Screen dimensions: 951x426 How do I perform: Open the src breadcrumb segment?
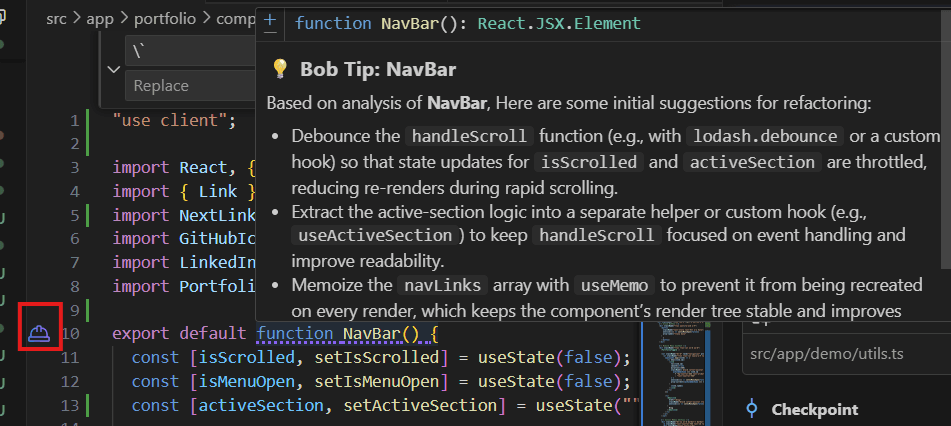tap(57, 19)
